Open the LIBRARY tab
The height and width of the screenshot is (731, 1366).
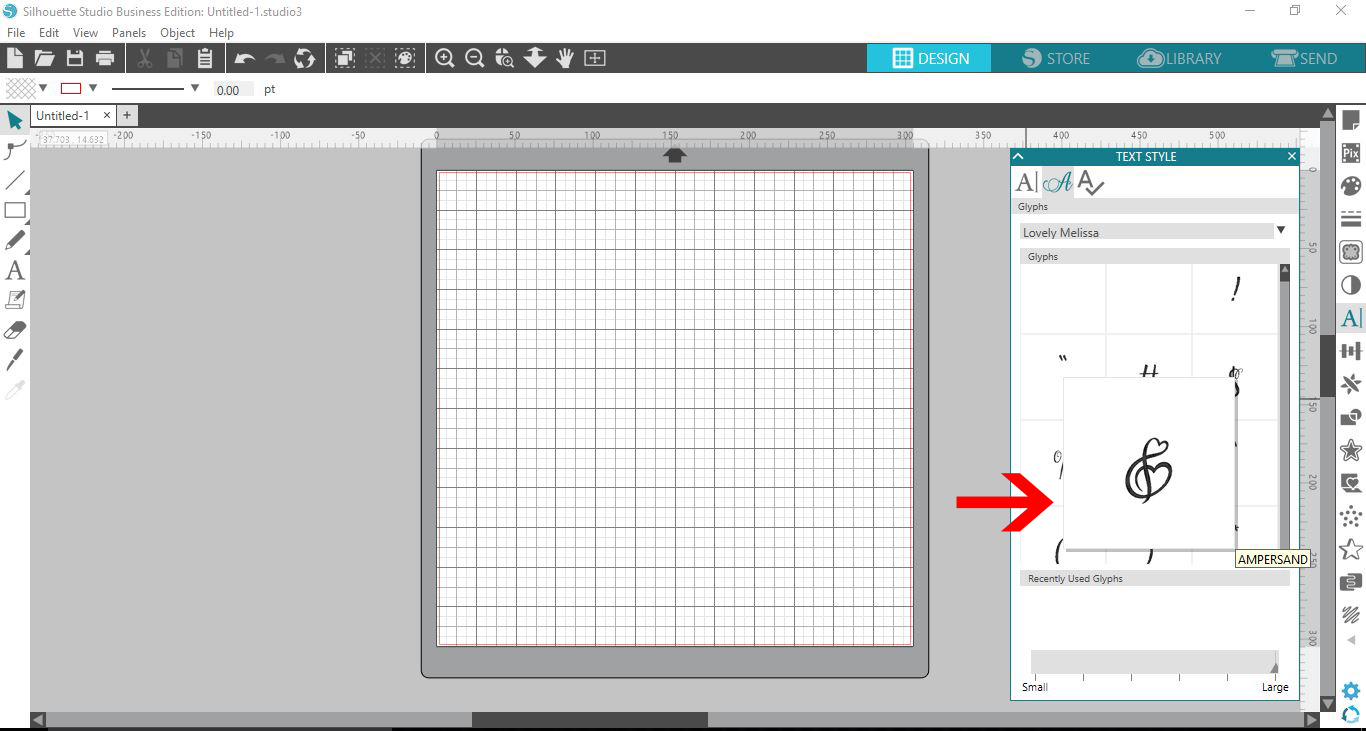coord(1180,58)
